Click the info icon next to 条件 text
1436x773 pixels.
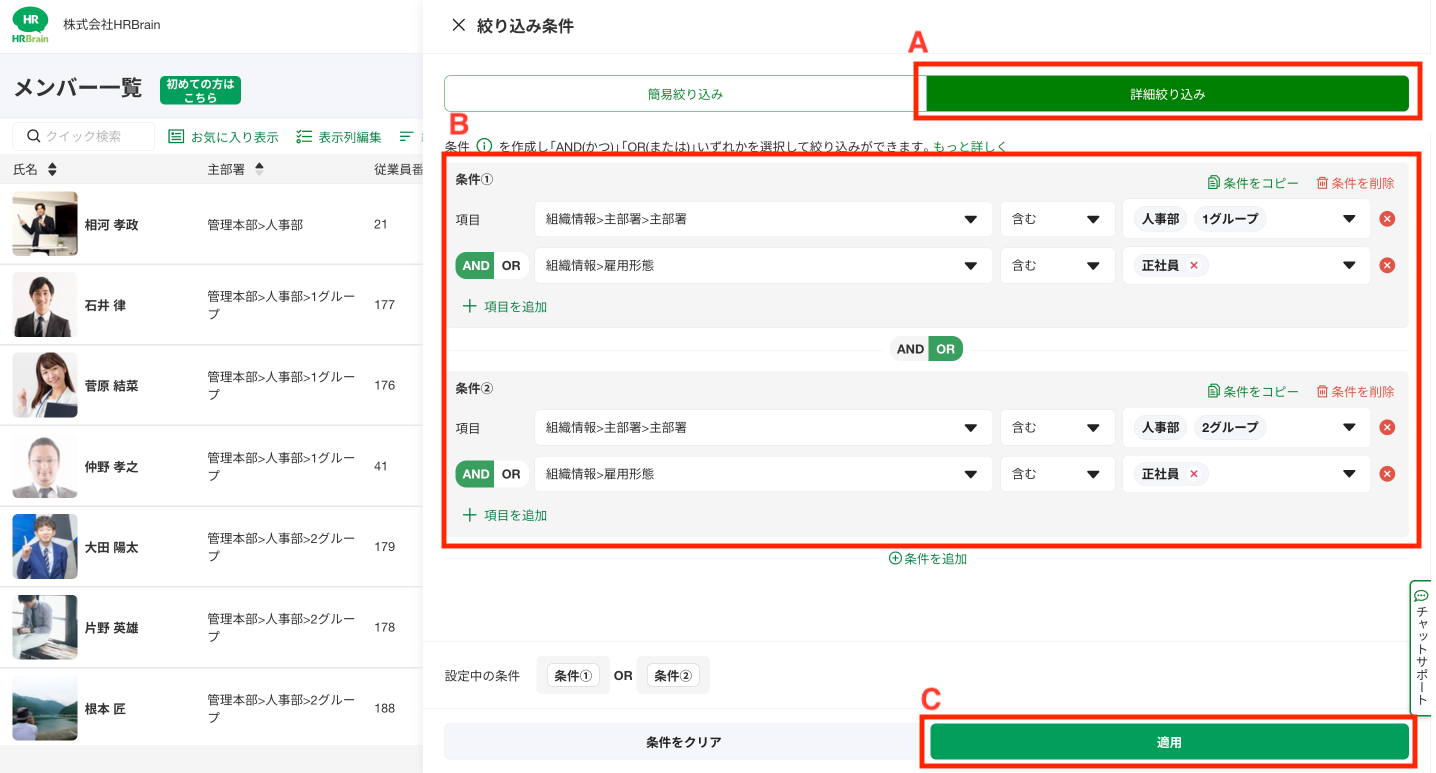(x=484, y=146)
